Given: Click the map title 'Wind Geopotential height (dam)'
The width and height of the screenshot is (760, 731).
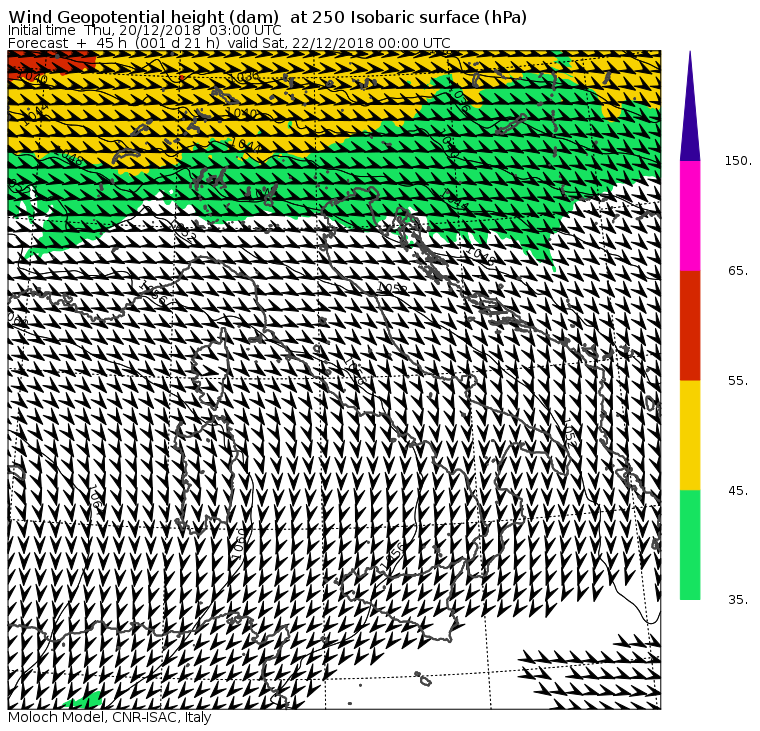Looking at the screenshot, I should click(144, 17).
